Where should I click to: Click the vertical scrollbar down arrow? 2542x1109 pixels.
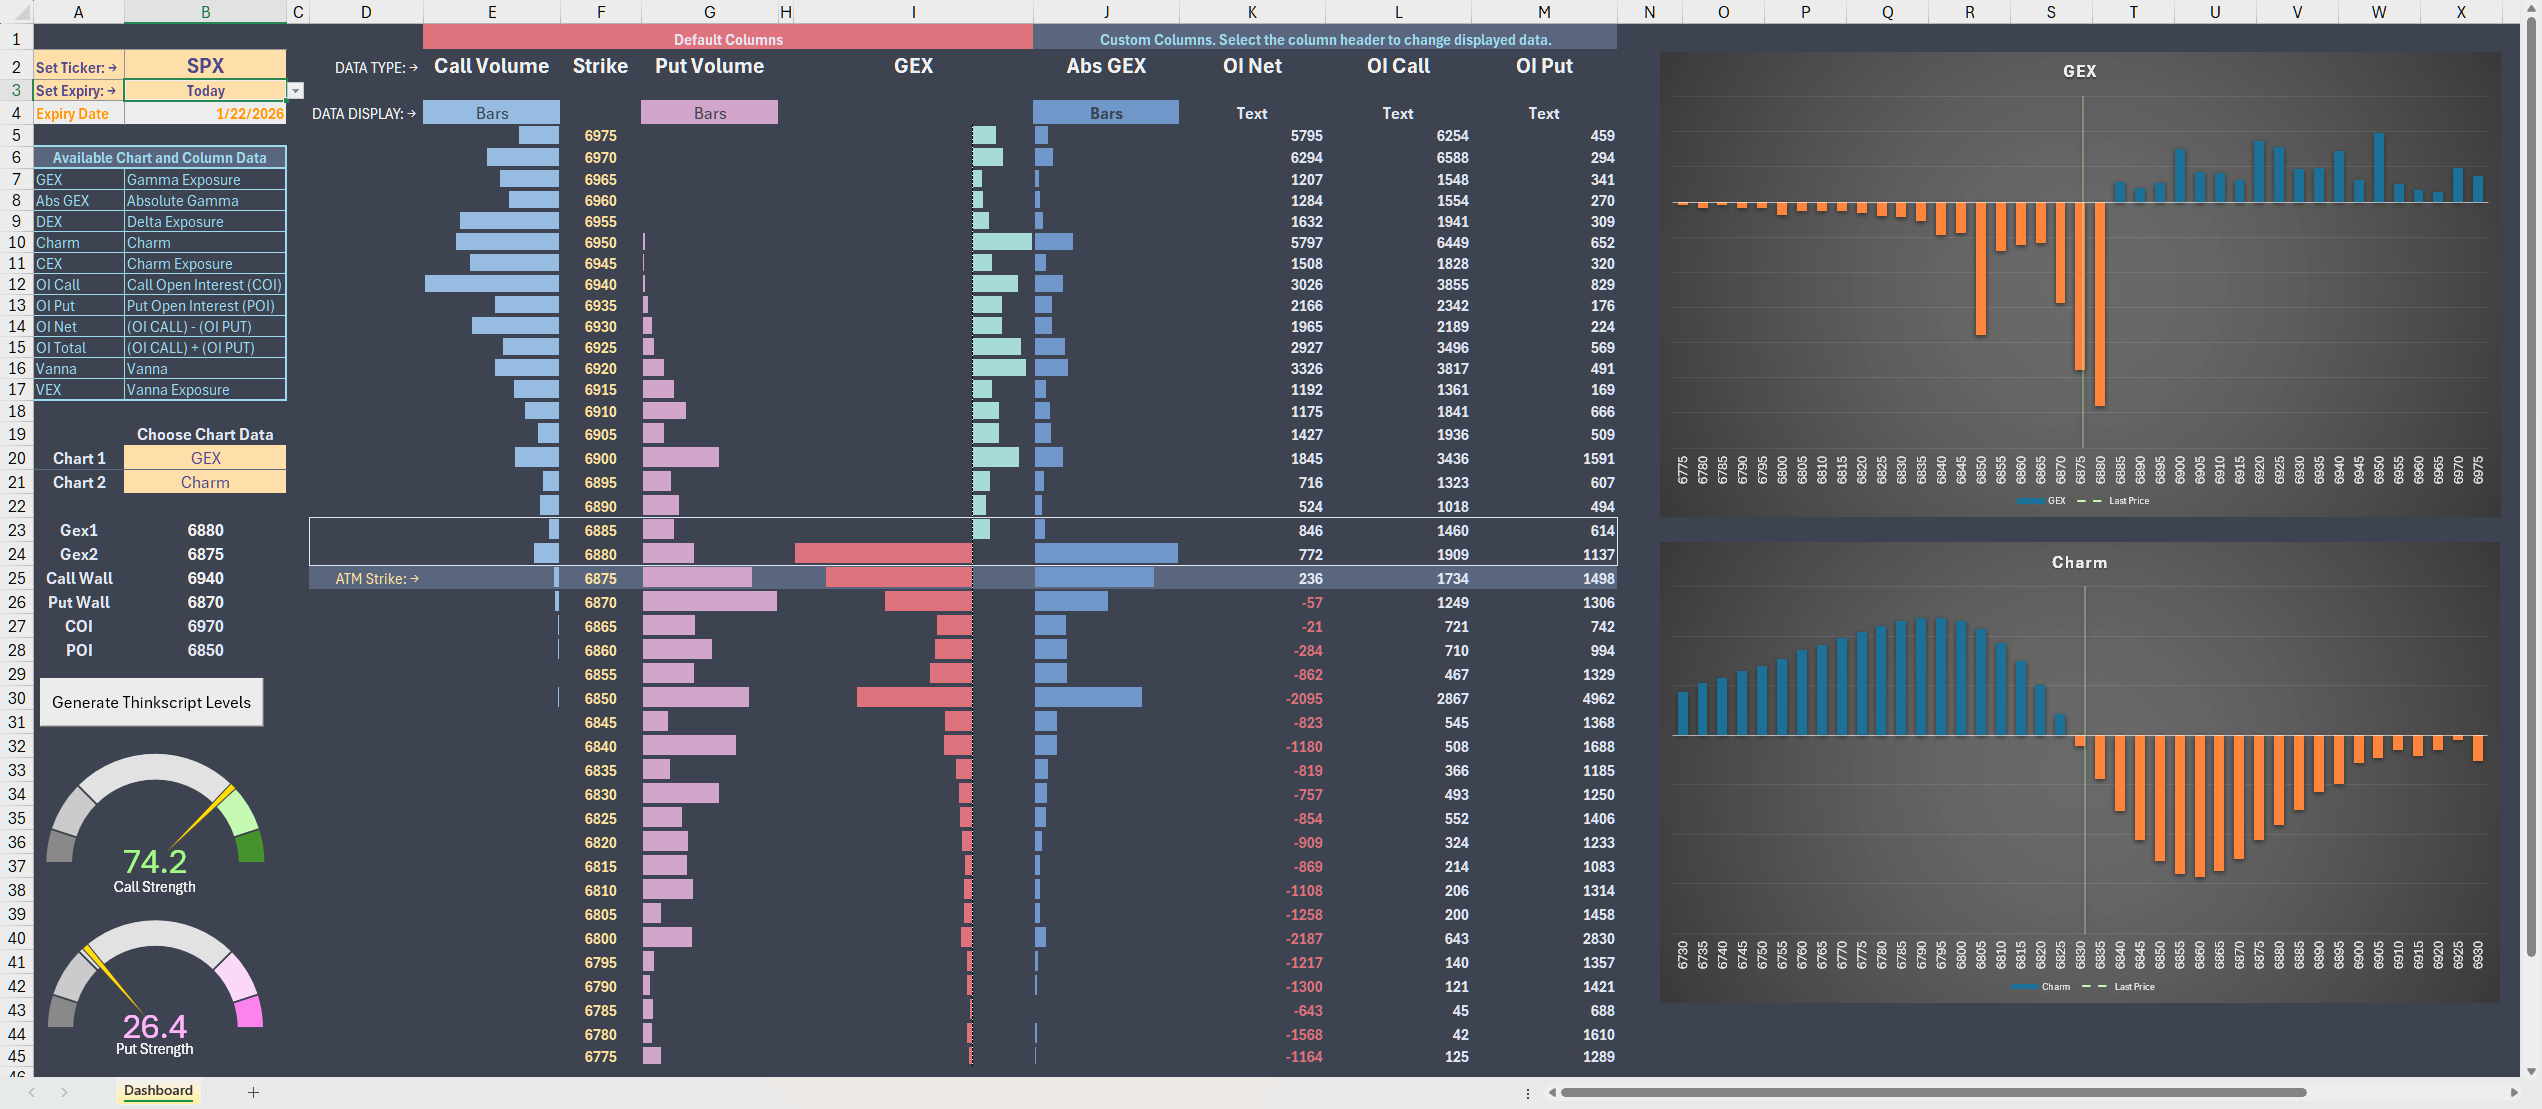(2531, 1070)
